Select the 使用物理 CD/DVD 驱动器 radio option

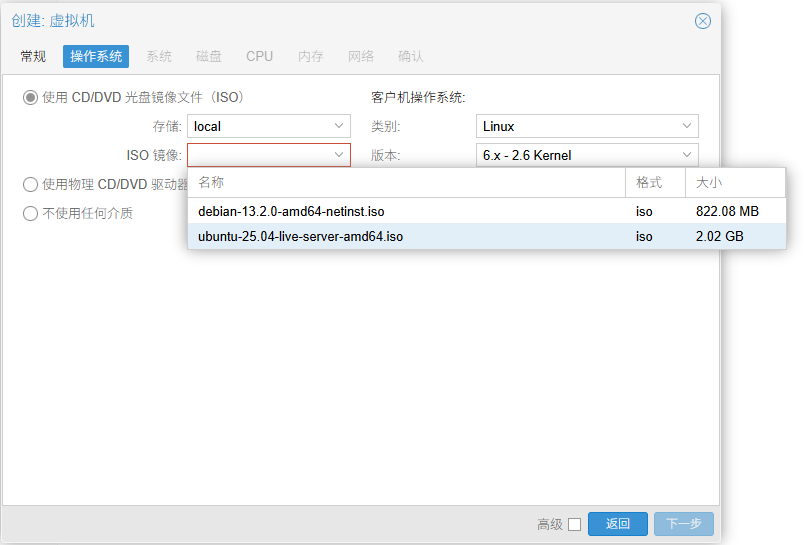tap(31, 184)
